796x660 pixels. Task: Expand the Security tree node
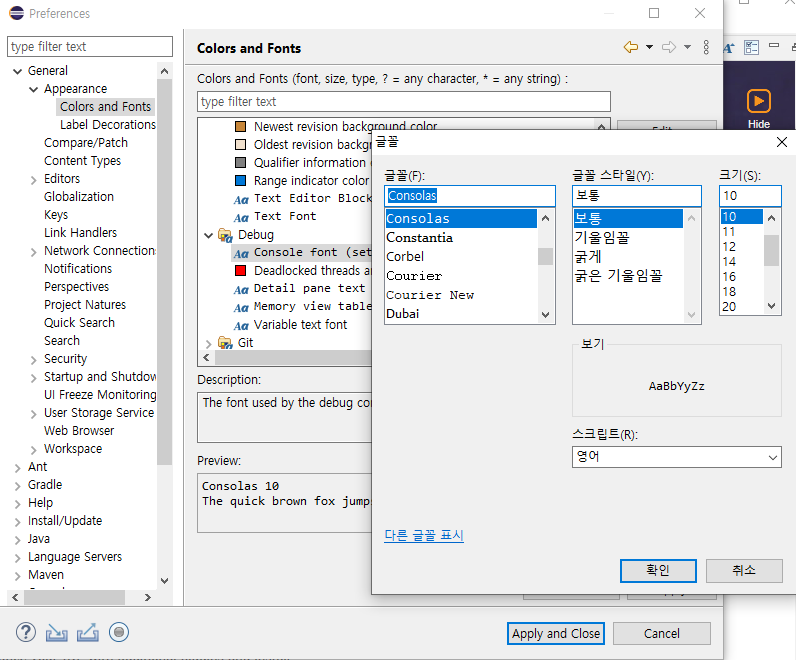tap(34, 360)
